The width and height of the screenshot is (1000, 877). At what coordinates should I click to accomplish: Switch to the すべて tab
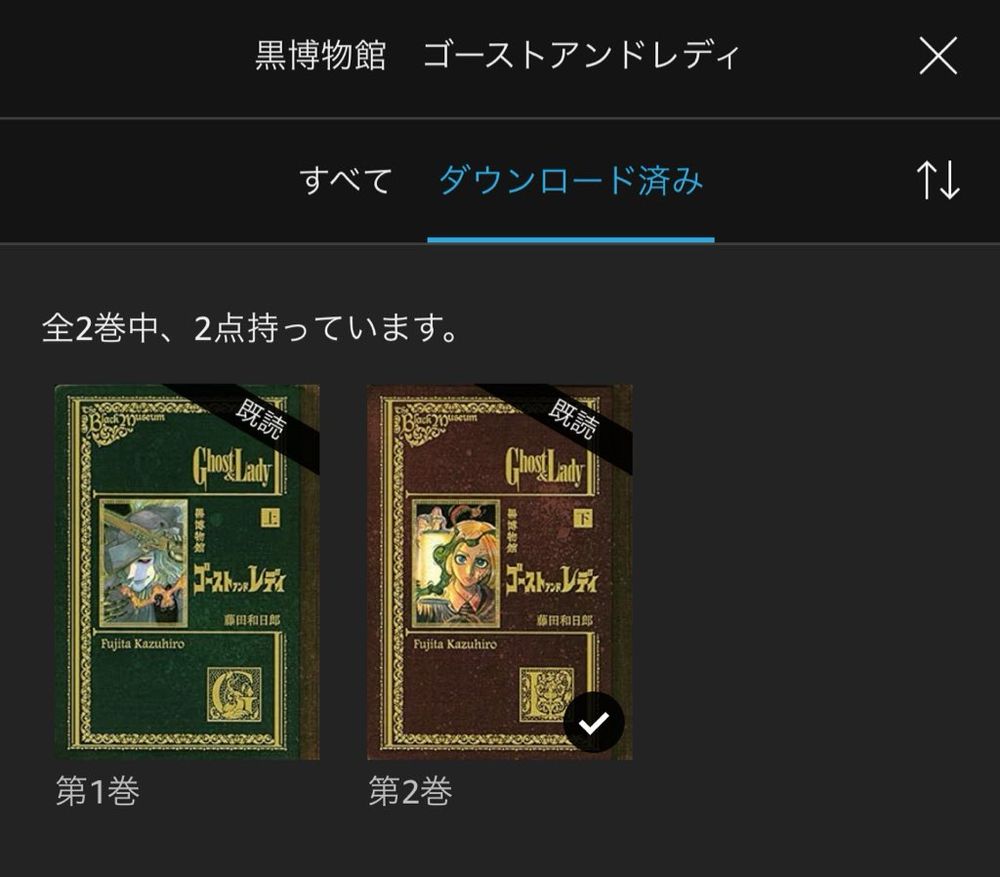(345, 180)
